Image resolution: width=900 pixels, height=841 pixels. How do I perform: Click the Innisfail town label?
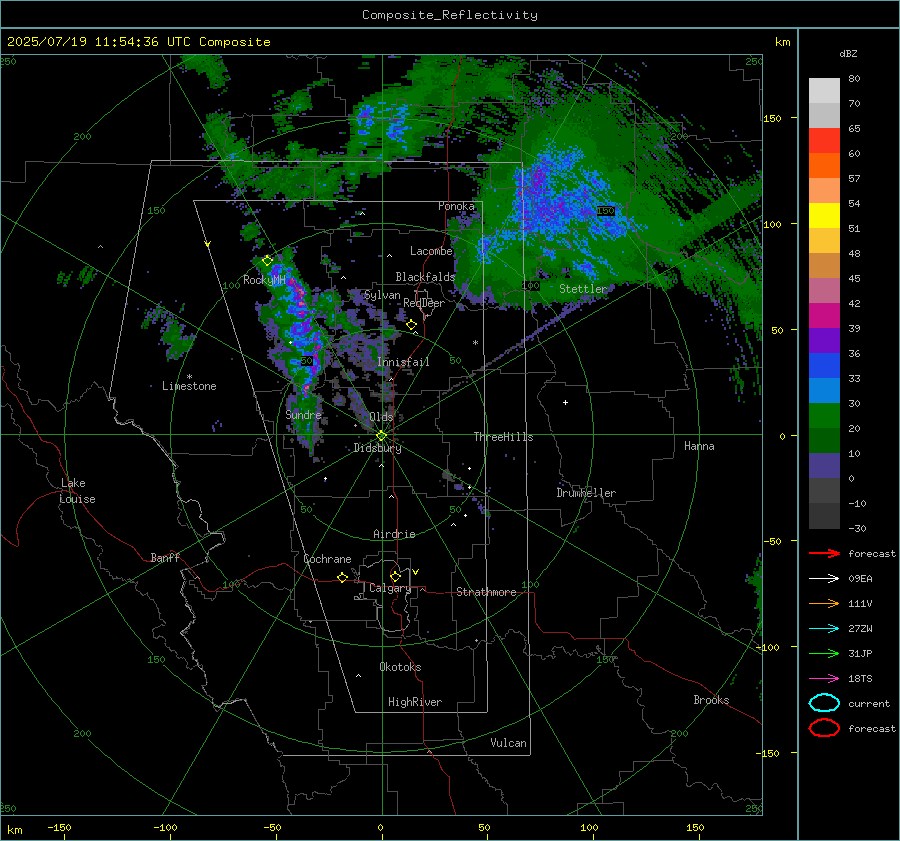pos(403,362)
